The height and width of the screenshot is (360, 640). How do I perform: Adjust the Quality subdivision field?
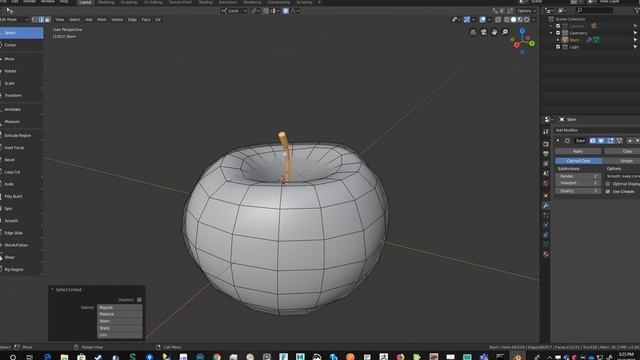[578, 191]
